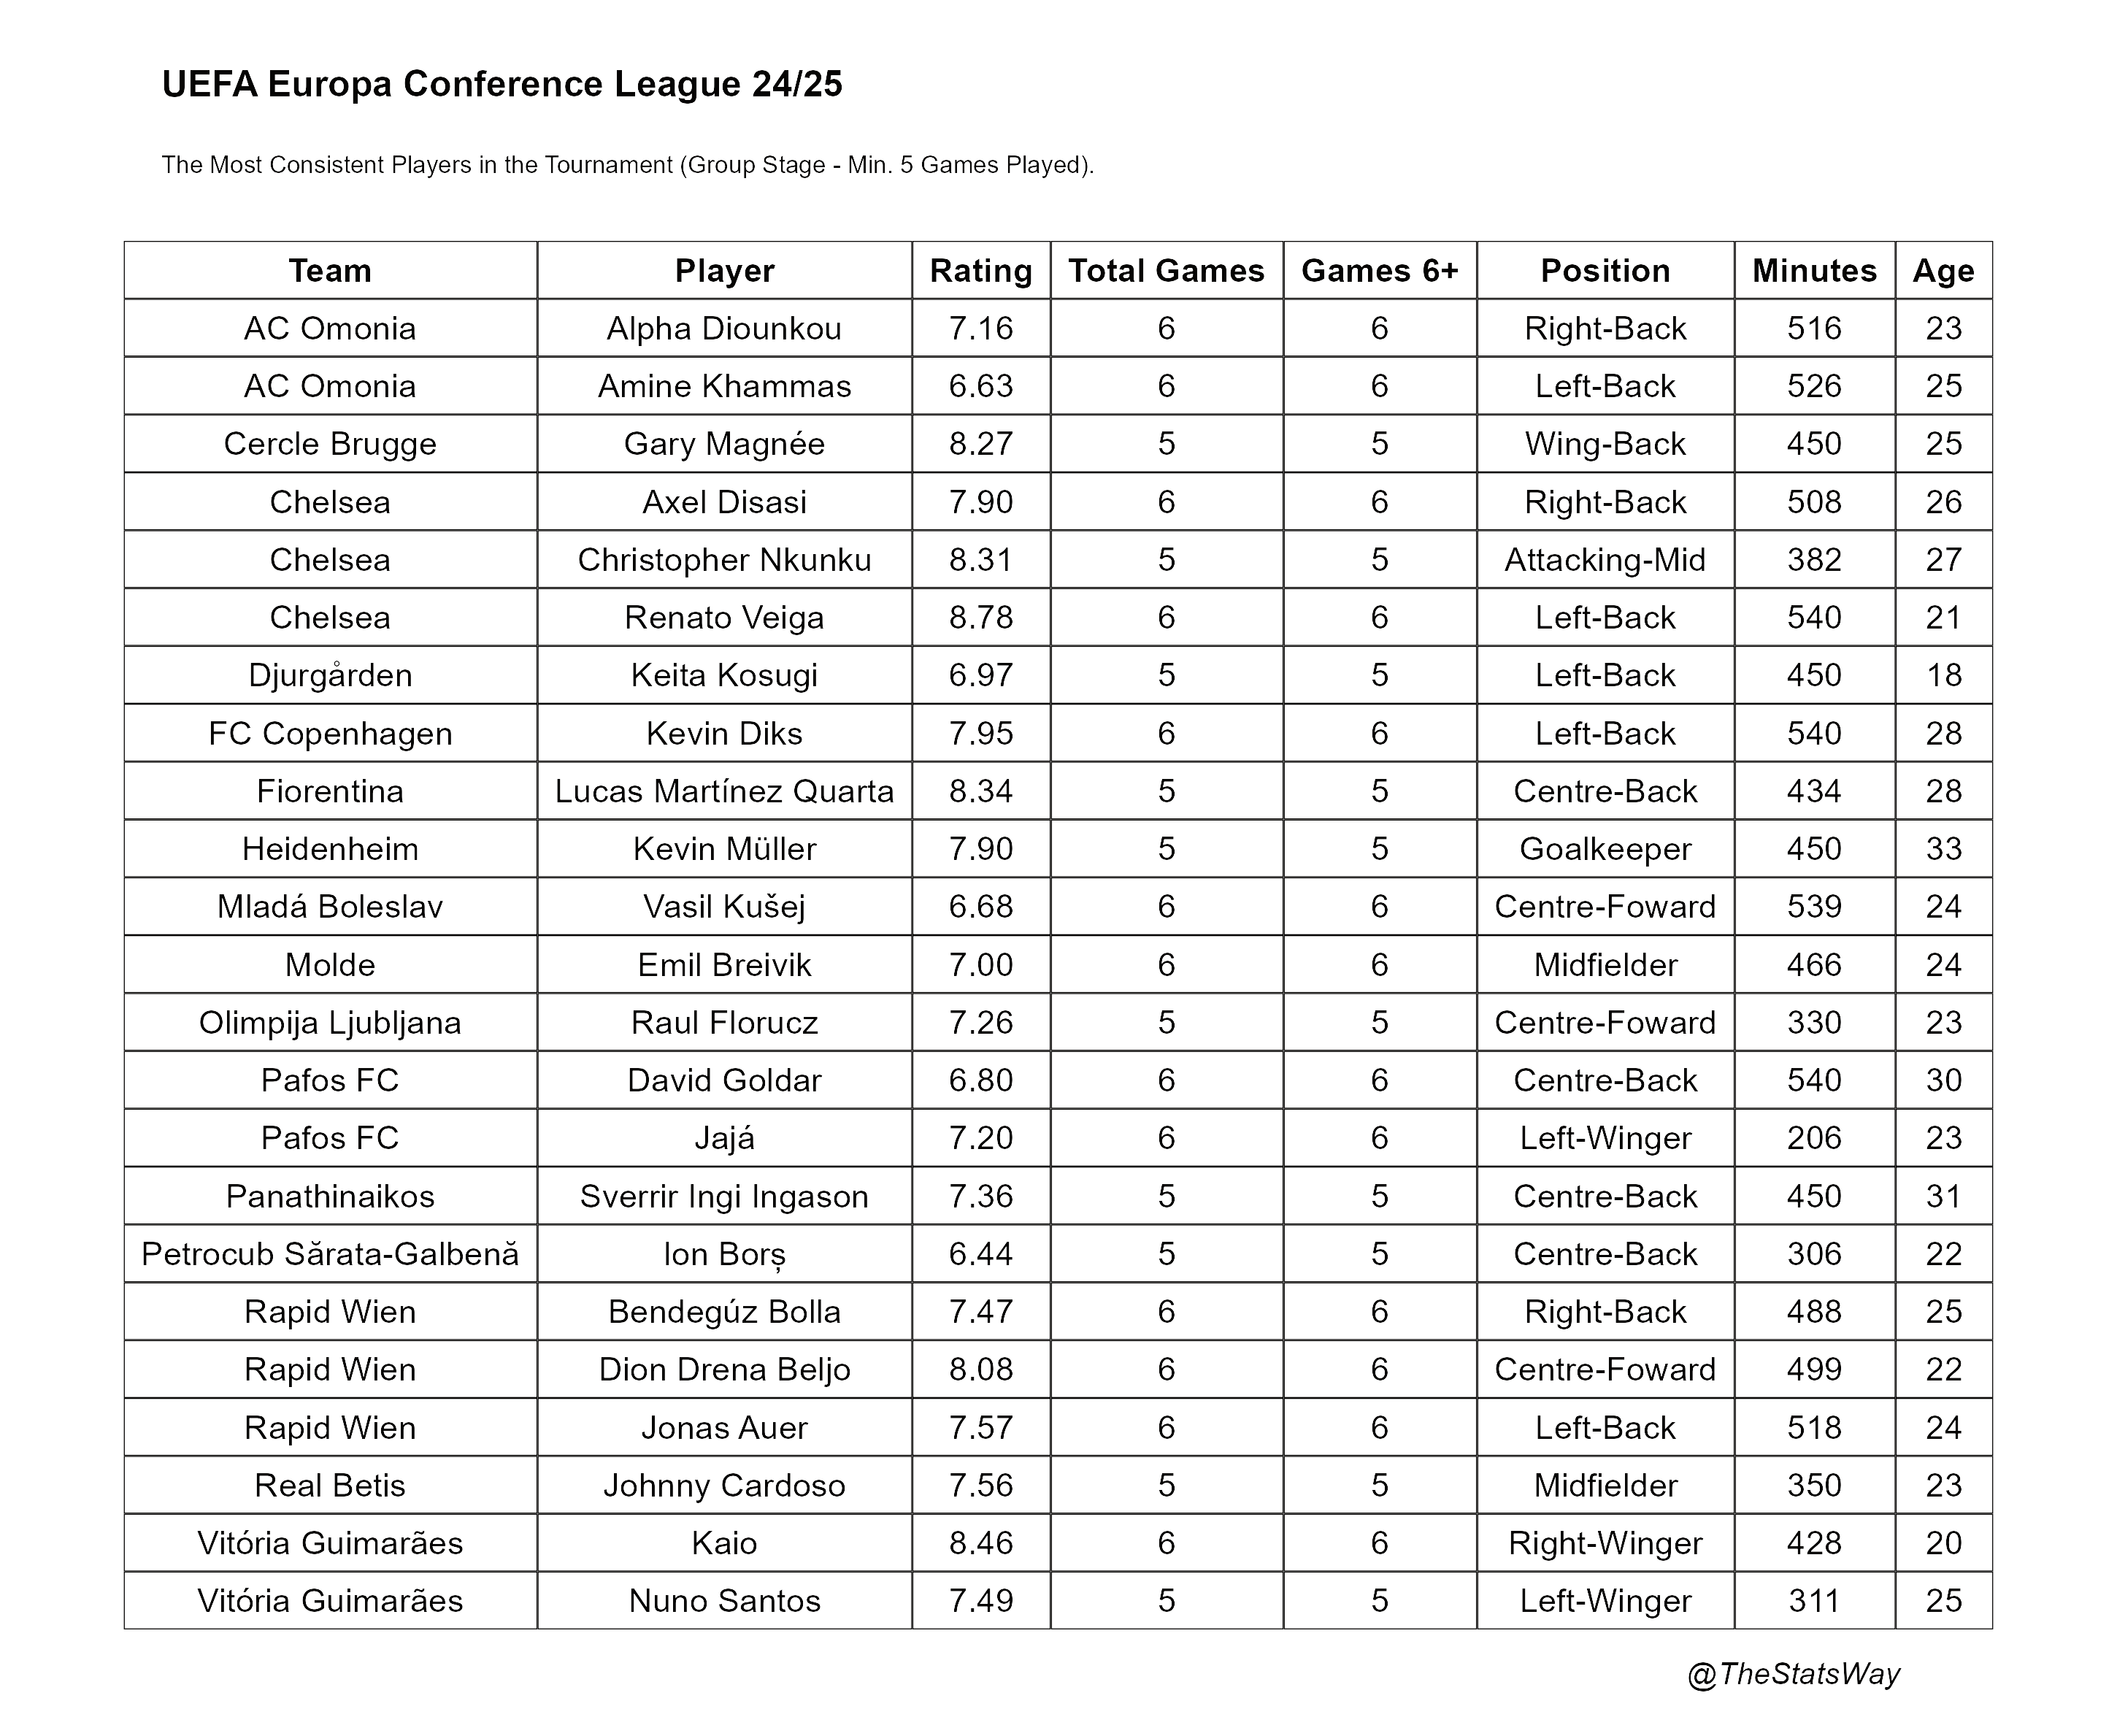Click team cell Heidenheim

330,849
